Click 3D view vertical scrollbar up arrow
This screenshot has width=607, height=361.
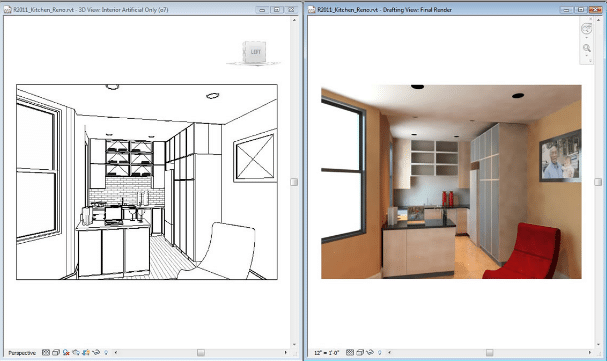coord(294,20)
